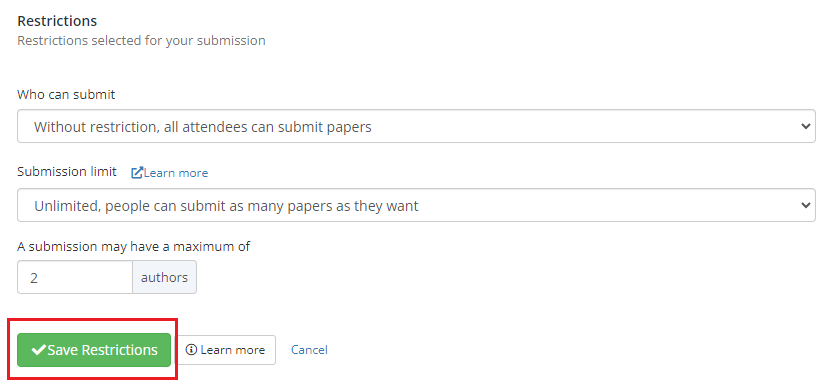Click the Restrictions section heading
The height and width of the screenshot is (384, 835).
coord(57,21)
